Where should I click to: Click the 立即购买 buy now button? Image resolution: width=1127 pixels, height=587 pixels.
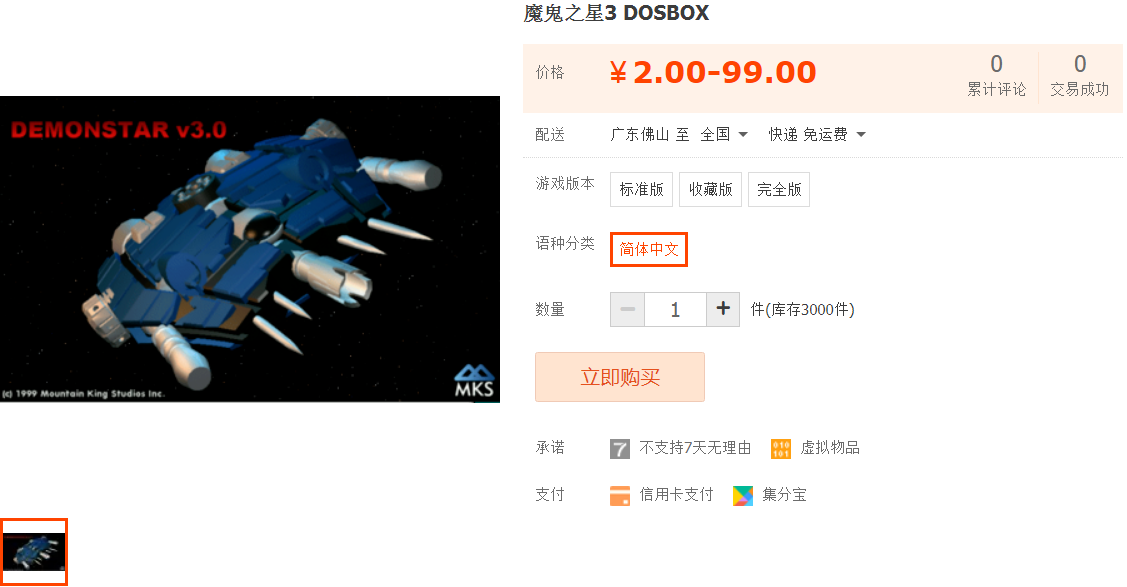620,377
